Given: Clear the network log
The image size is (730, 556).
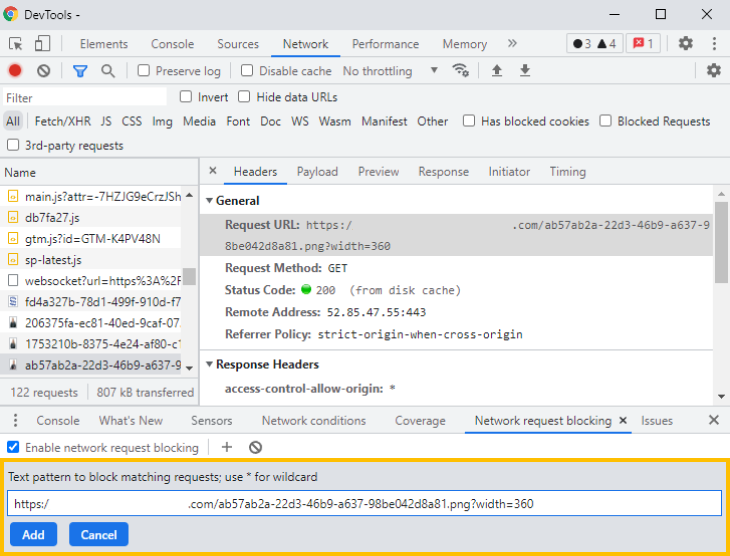Looking at the screenshot, I should click(44, 71).
